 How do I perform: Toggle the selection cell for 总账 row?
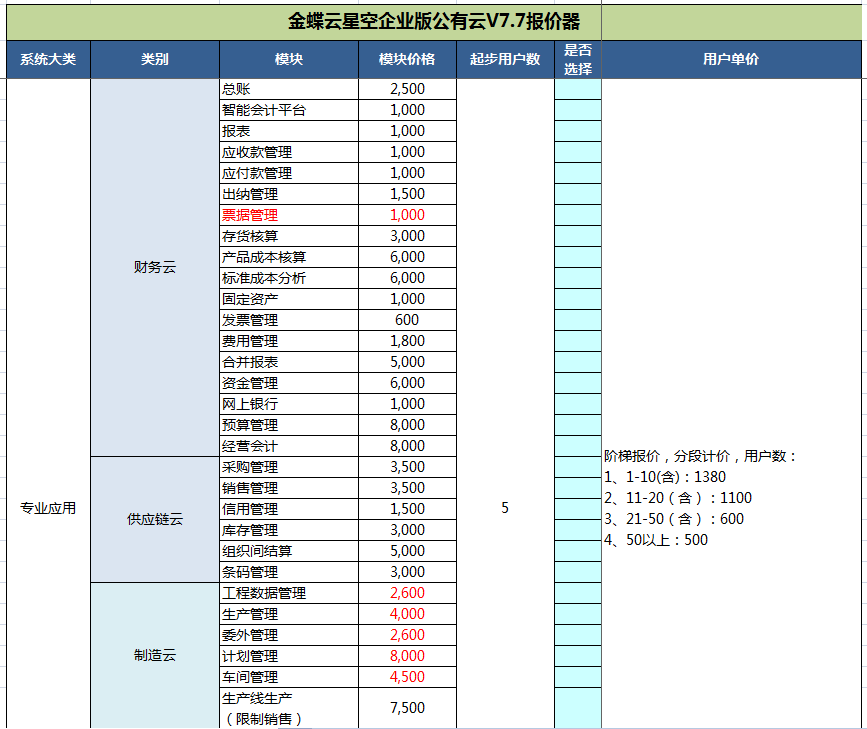pos(578,89)
